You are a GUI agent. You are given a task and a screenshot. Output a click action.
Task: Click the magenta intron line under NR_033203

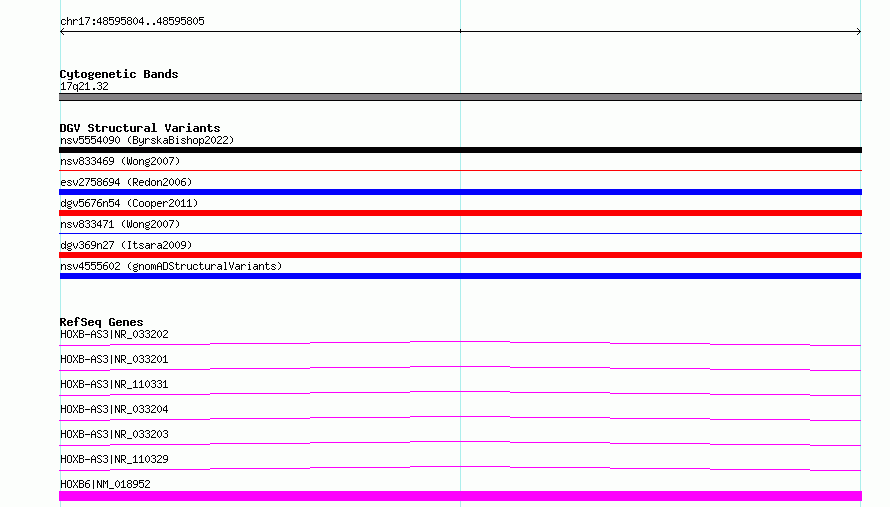460,442
